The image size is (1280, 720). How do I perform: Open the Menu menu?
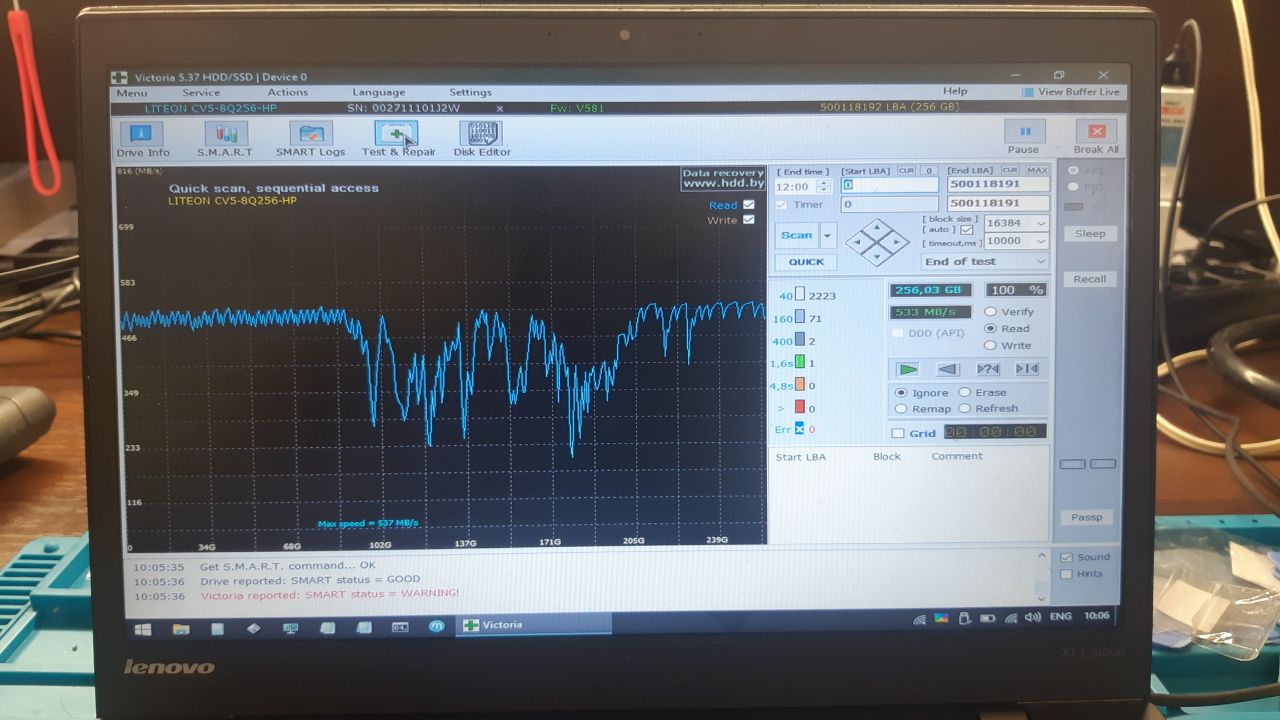[131, 92]
